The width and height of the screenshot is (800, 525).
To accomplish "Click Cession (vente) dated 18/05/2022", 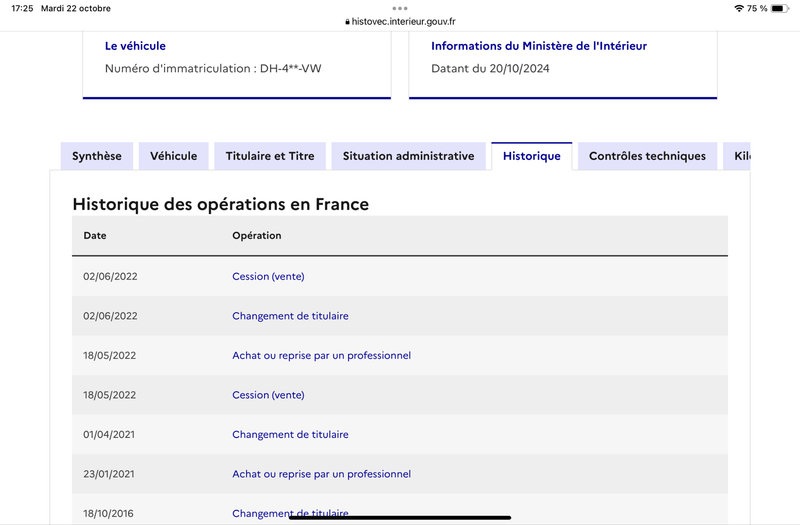I will 268,395.
